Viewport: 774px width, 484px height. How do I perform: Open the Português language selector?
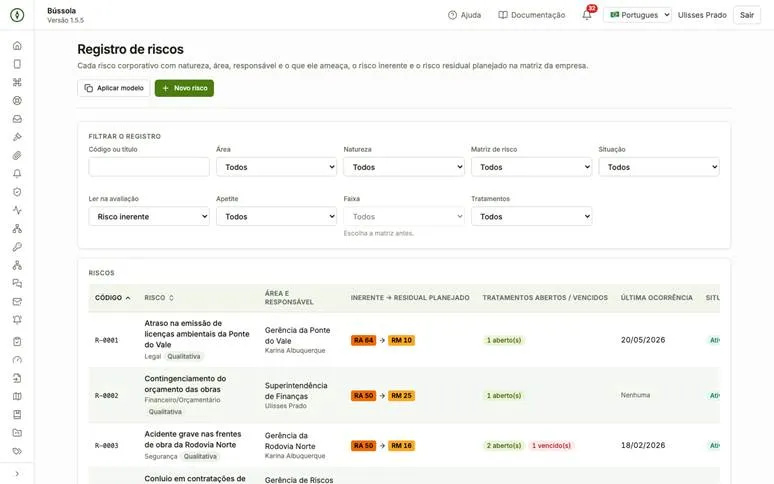coord(637,15)
